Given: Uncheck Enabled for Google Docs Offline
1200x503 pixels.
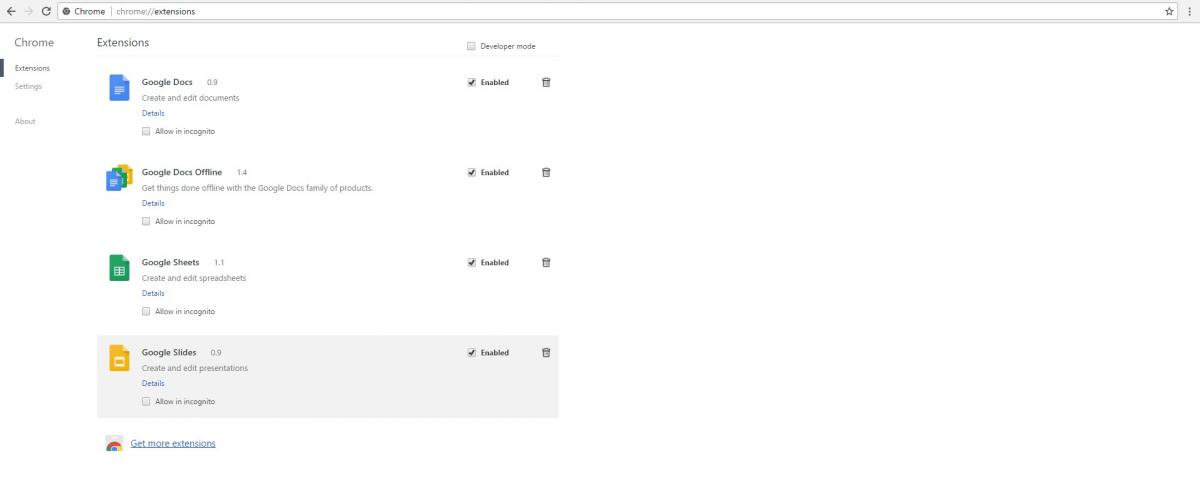Looking at the screenshot, I should (471, 172).
